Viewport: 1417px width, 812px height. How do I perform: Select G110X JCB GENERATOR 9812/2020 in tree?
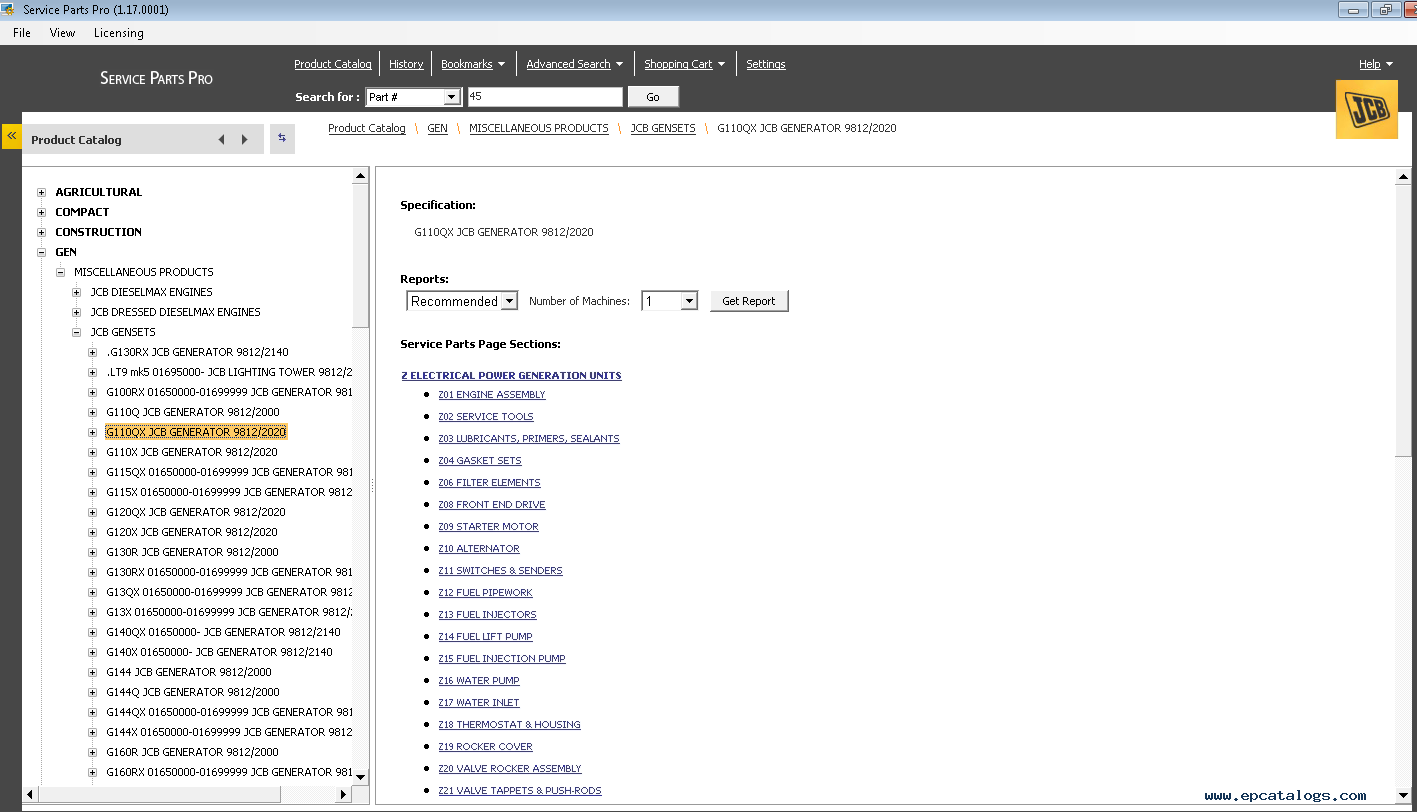[192, 452]
